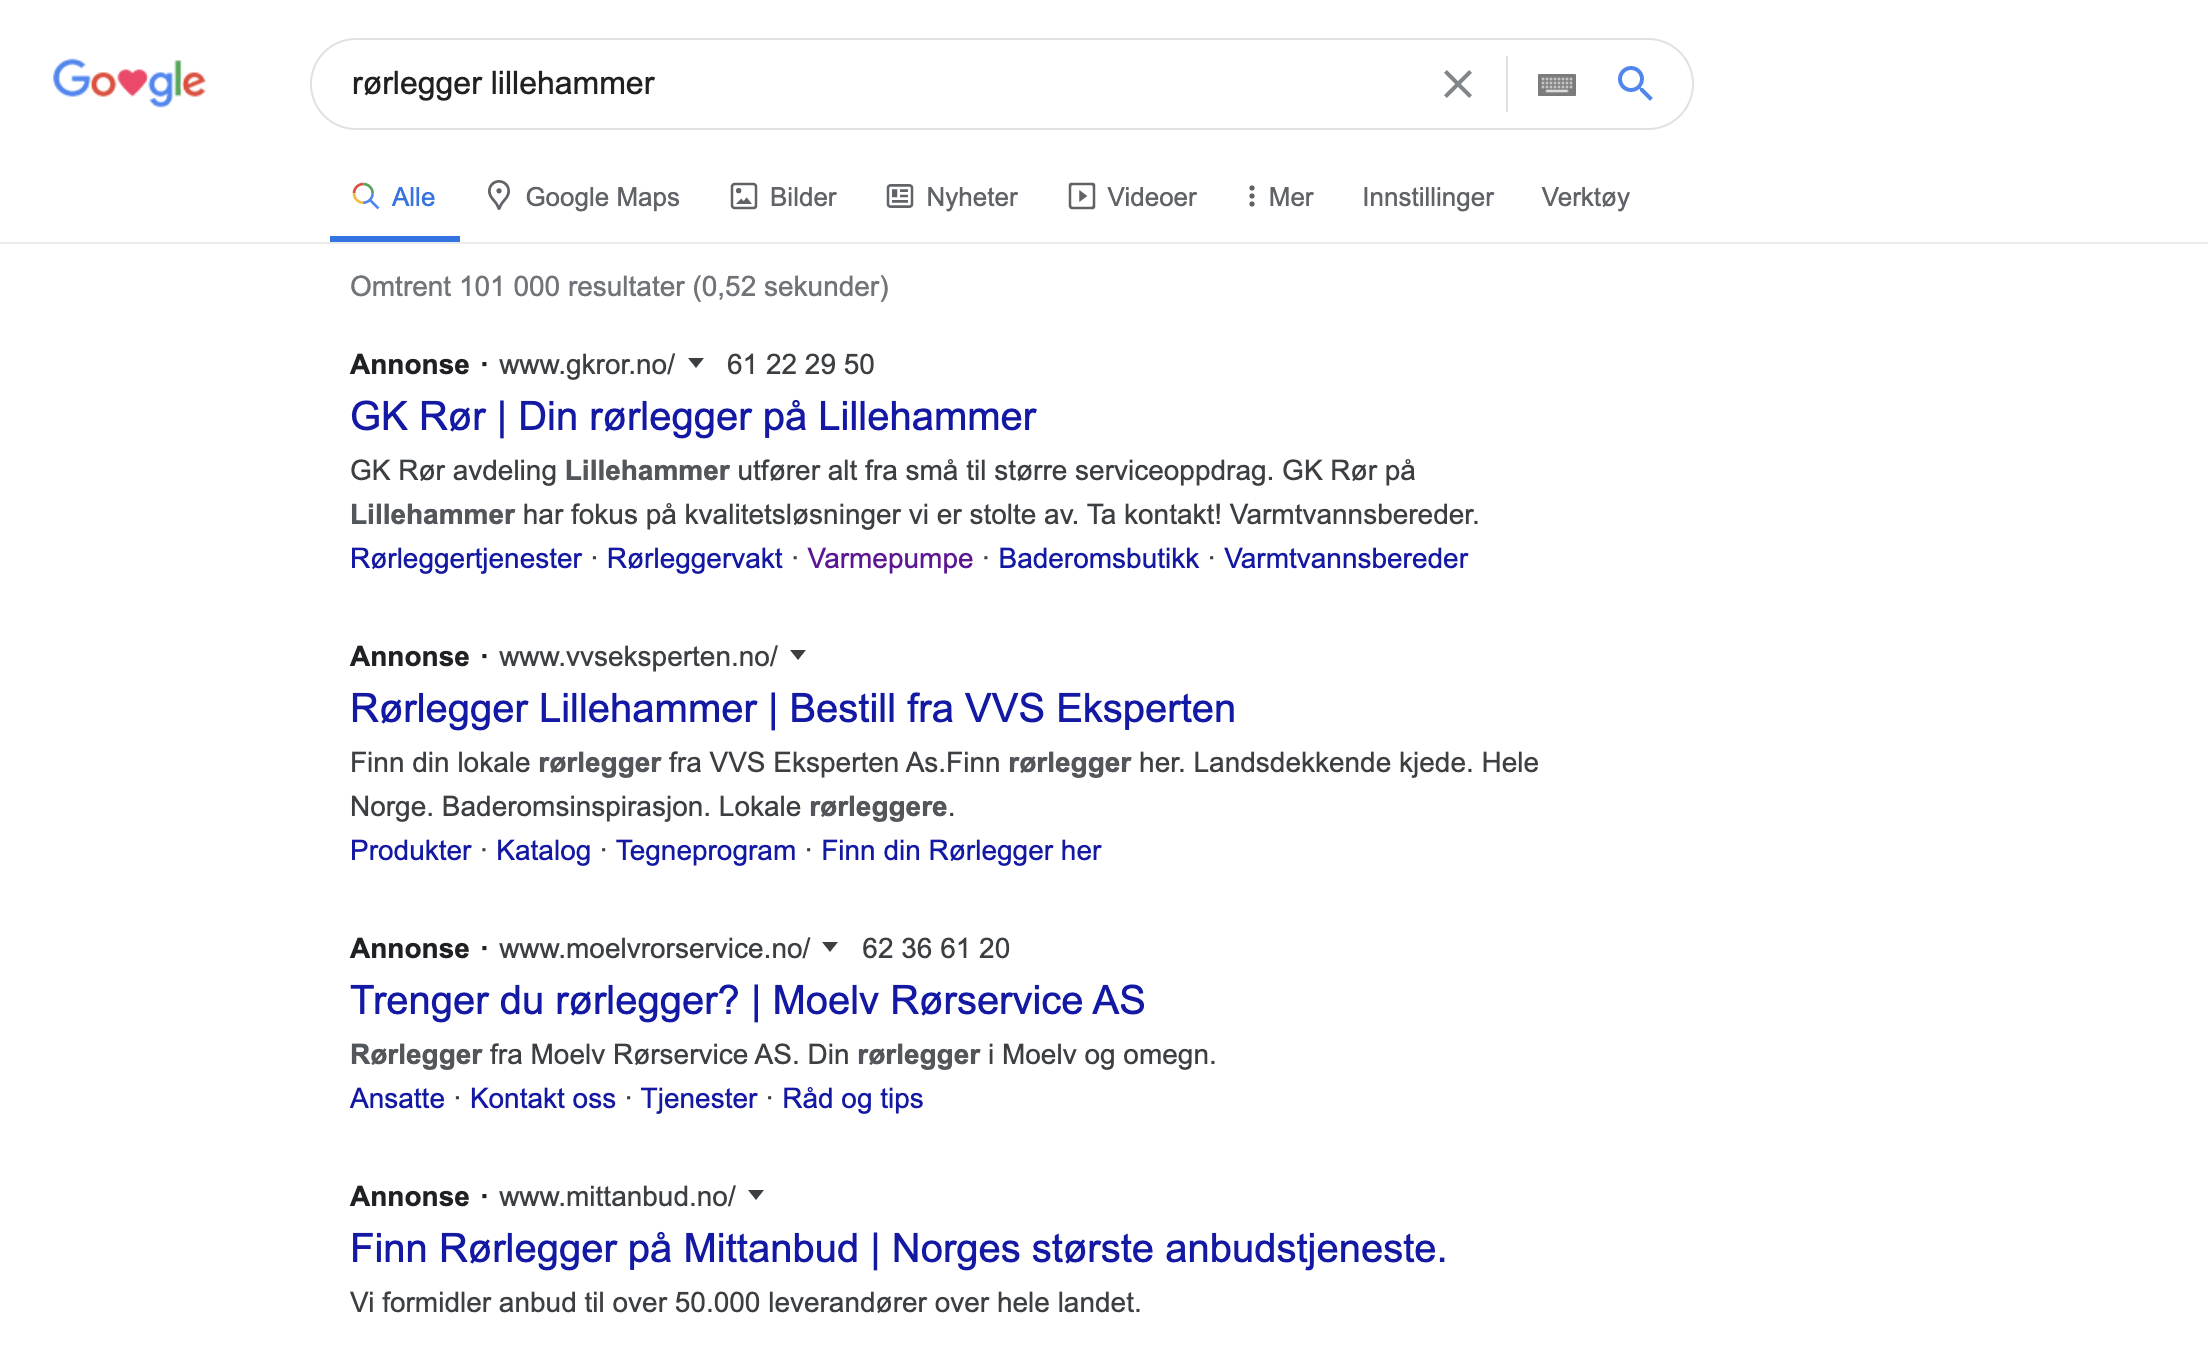The width and height of the screenshot is (2208, 1368).
Task: Switch to Google Maps tab
Action: coord(582,197)
